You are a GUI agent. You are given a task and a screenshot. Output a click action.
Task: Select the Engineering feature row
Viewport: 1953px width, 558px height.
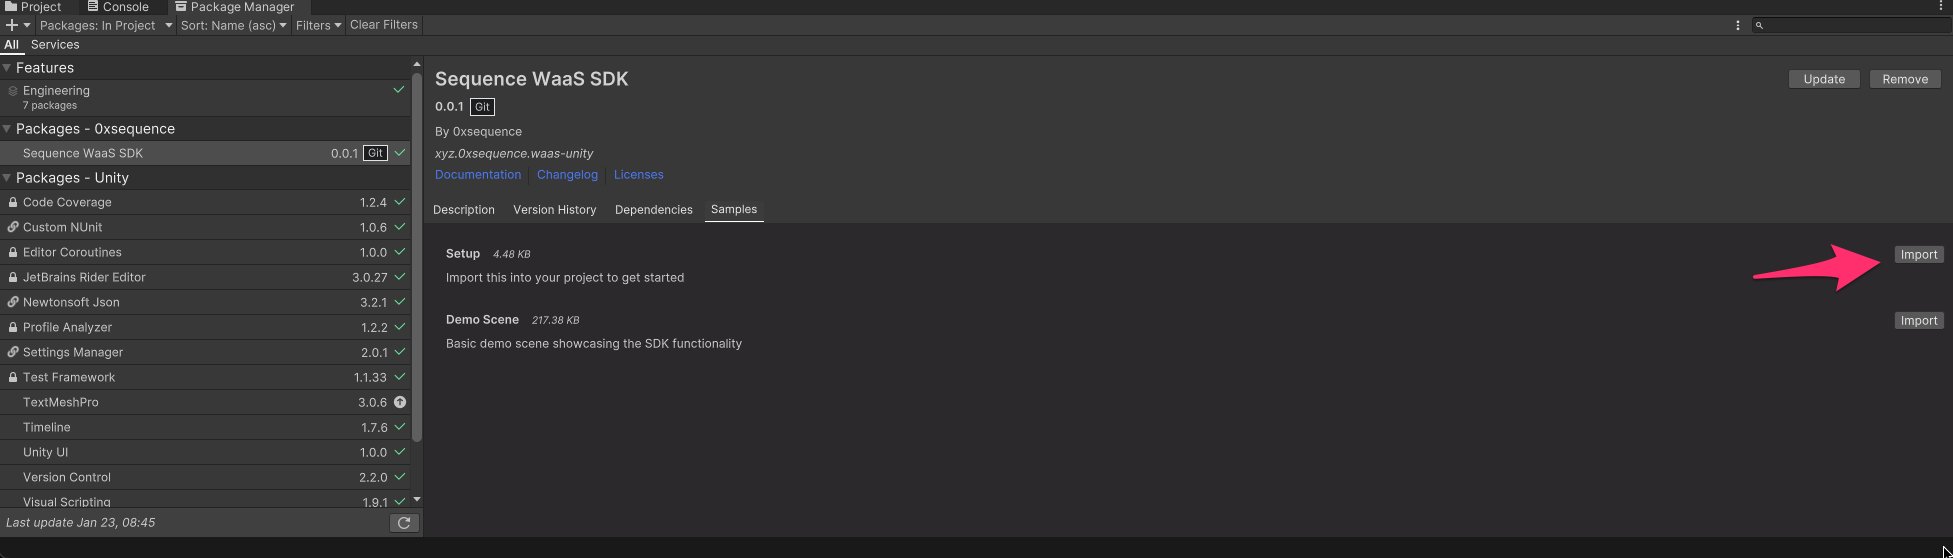205,98
